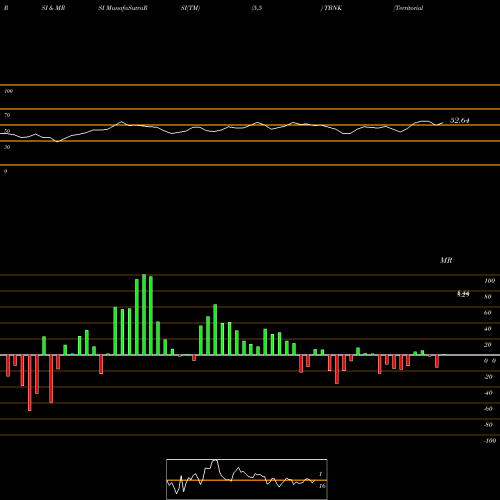The height and width of the screenshot is (500, 500).
Task: Click the MR zero-line label '0 0'
Action: (x=490, y=361)
